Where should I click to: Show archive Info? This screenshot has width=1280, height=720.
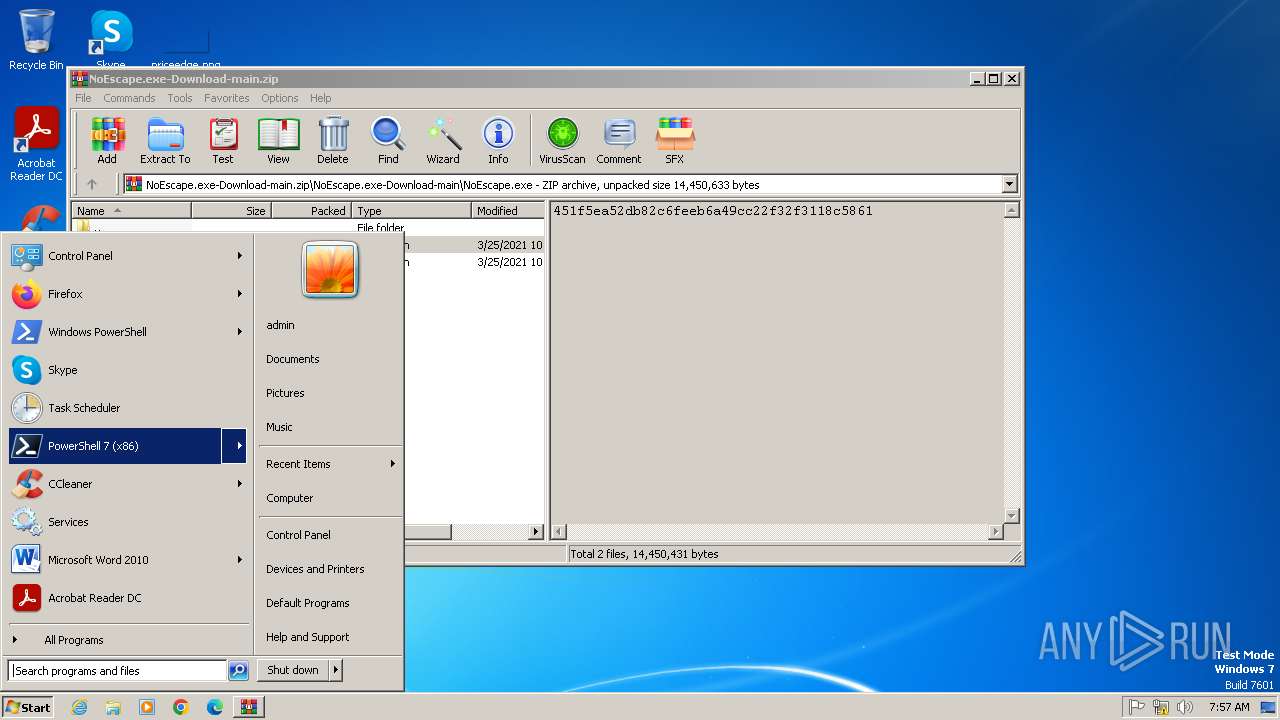coord(498,140)
